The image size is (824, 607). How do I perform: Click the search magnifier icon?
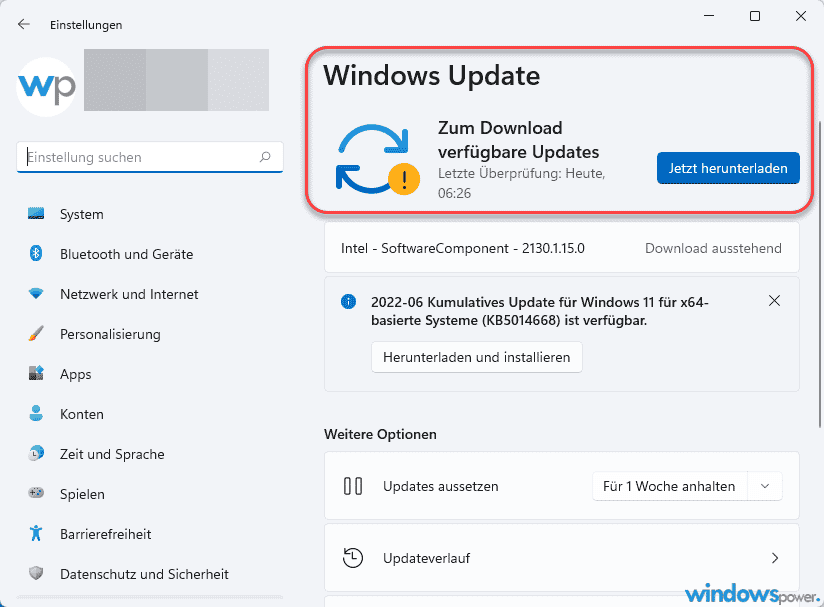point(265,157)
